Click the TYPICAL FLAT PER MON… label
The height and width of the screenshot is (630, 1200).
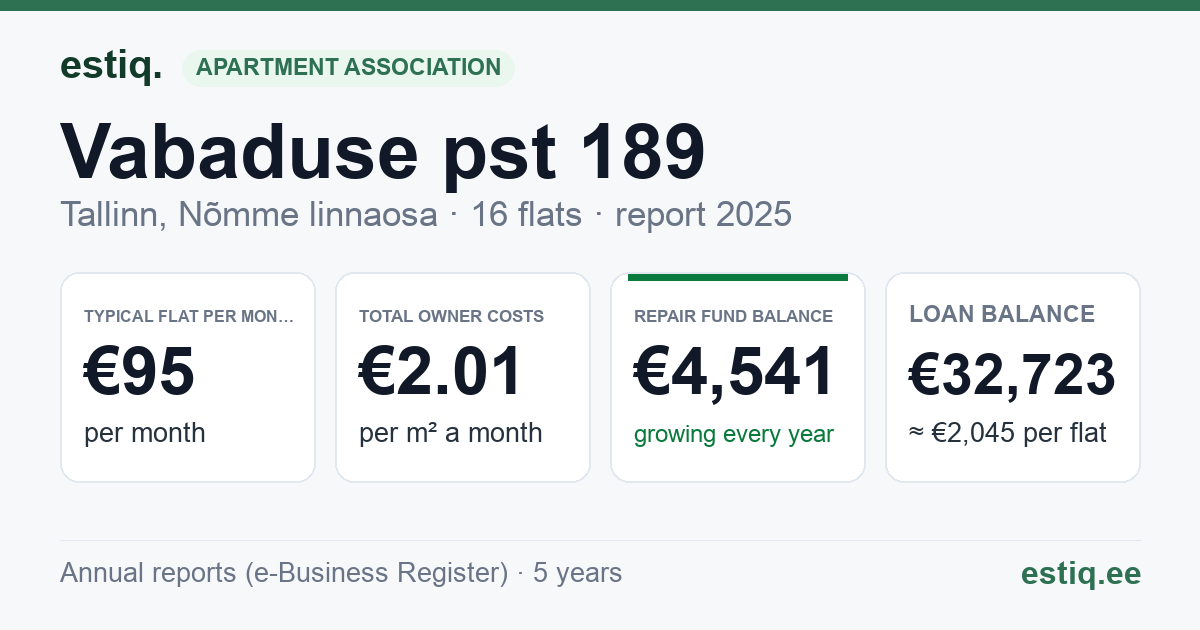[189, 316]
